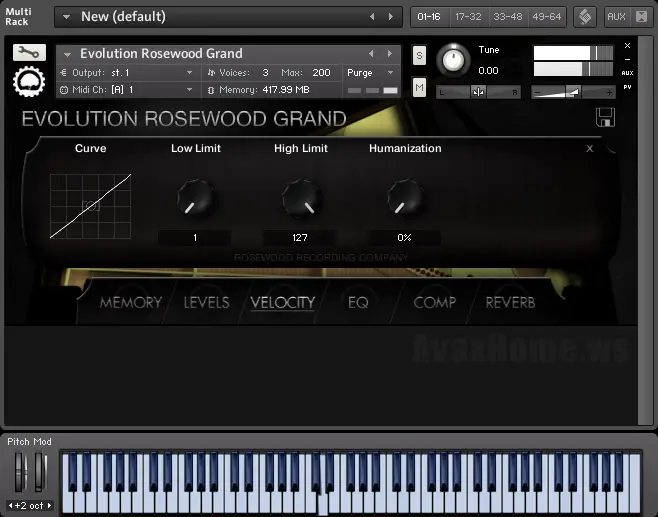Click the High Limit knob
The height and width of the screenshot is (517, 658).
(x=301, y=198)
